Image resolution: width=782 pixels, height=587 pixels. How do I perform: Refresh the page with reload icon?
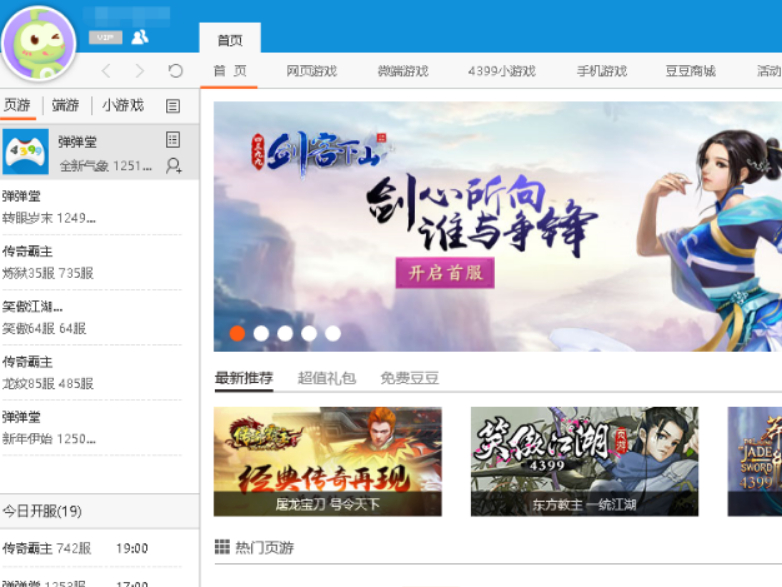click(x=175, y=71)
